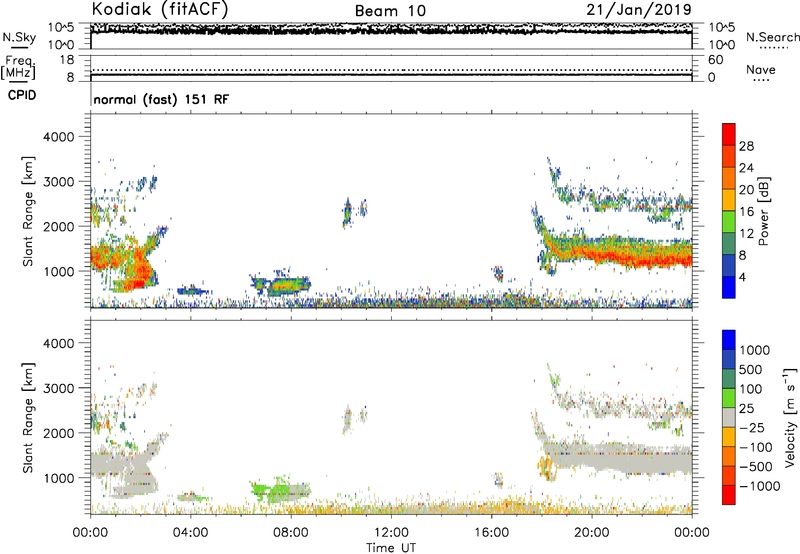Screen dimensions: 800x554
Task: Click the "20" value on the power colorbar
Action: click(746, 190)
